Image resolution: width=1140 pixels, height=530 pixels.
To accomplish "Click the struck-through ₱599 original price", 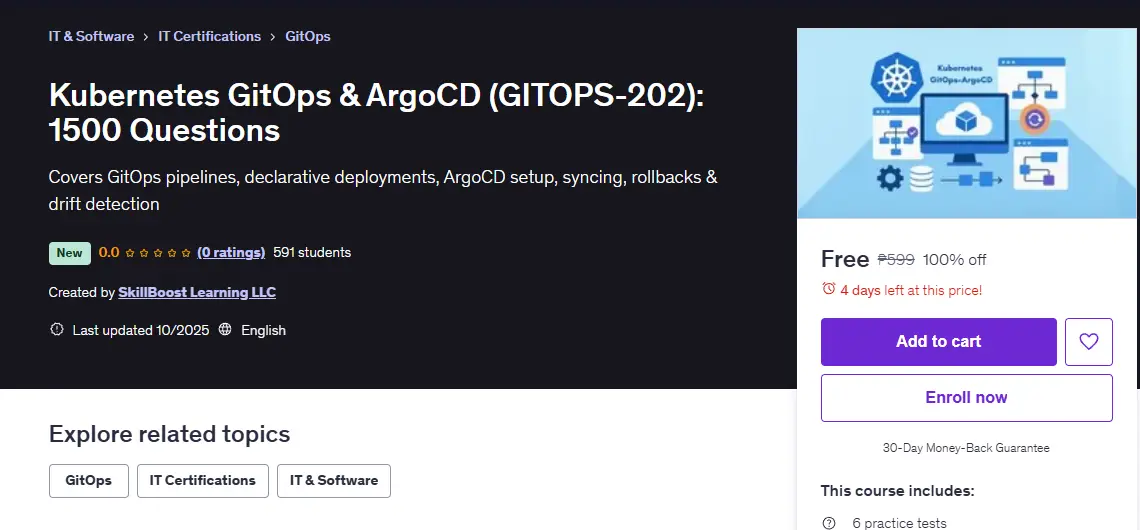I will [x=896, y=260].
